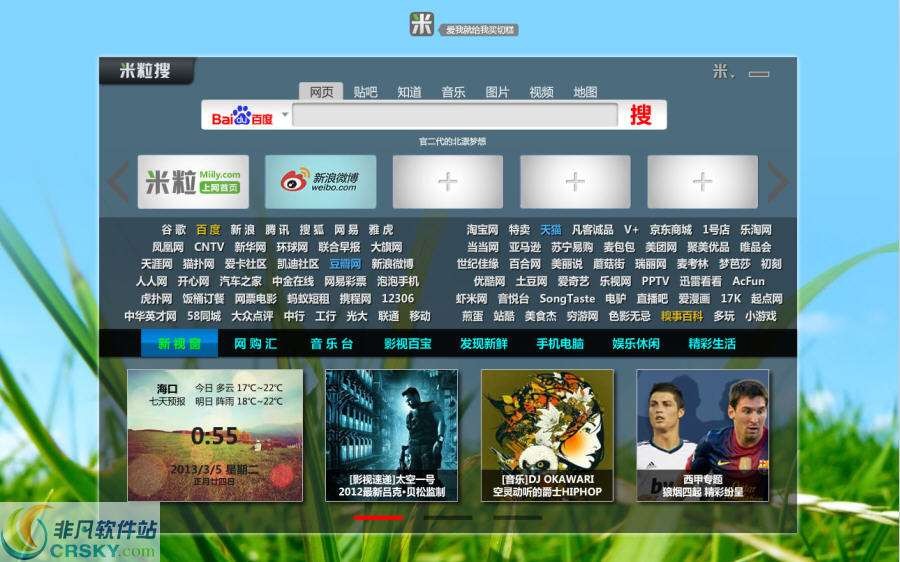Open the 太空一号 movie card
Image resolution: width=900 pixels, height=562 pixels.
[391, 435]
